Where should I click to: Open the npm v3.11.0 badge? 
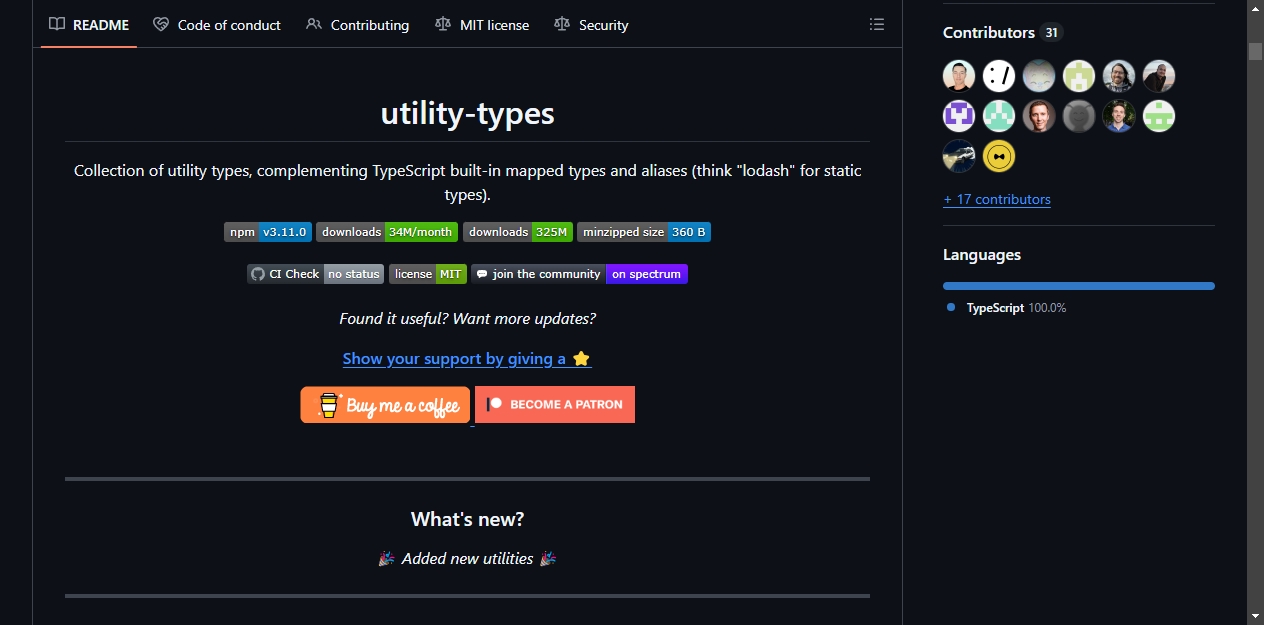pyautogui.click(x=268, y=232)
